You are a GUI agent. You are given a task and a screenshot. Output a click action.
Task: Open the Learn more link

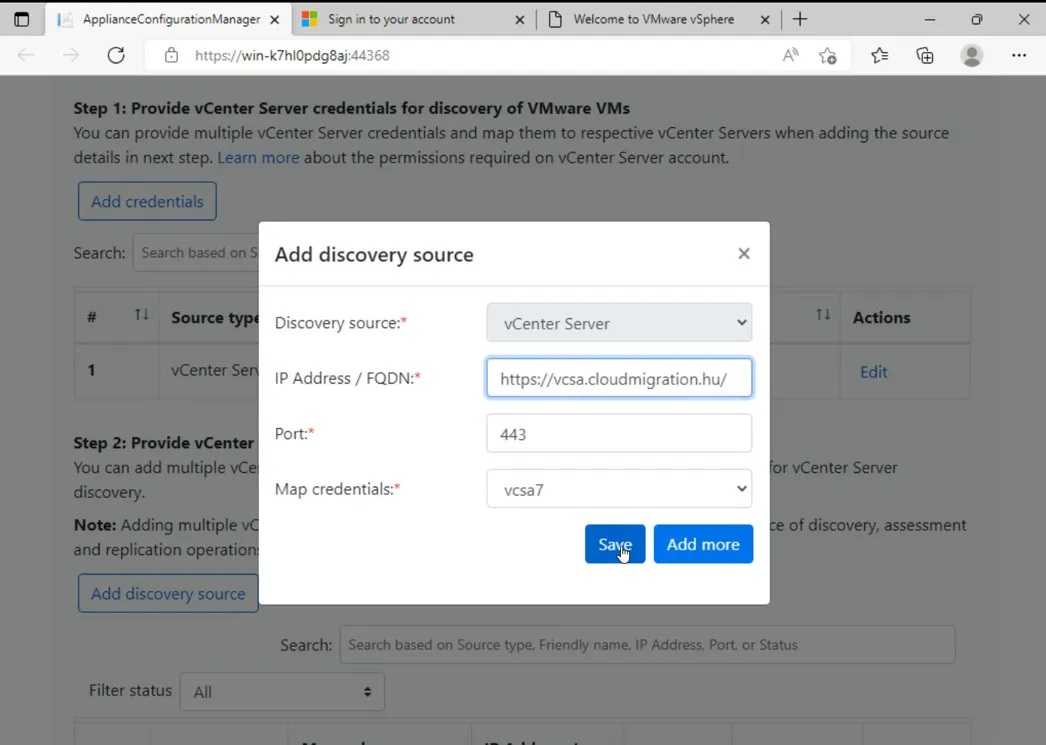coord(258,157)
